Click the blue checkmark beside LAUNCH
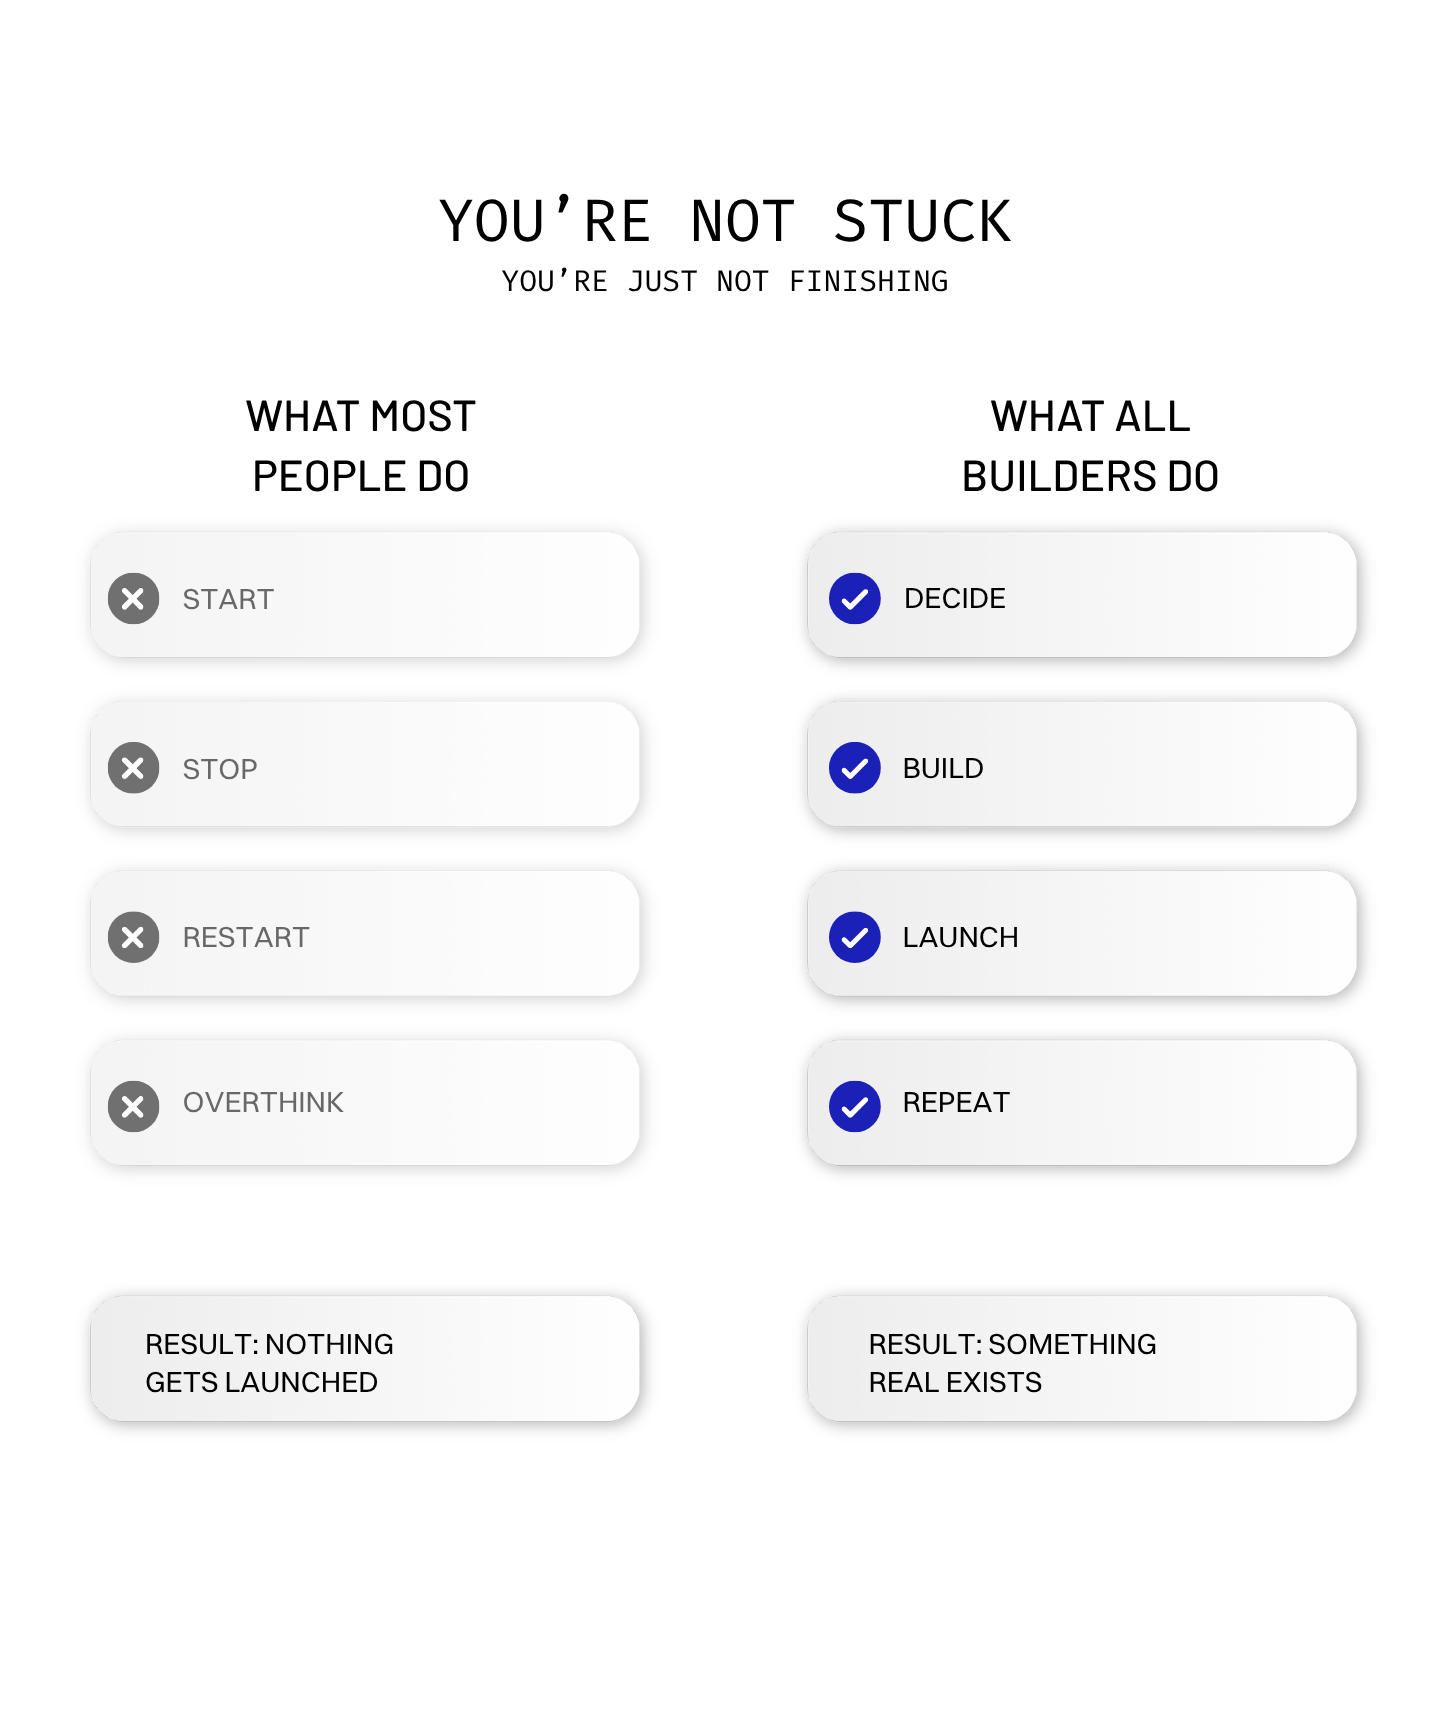Screen dimensions: 1450x1720 pos(854,937)
